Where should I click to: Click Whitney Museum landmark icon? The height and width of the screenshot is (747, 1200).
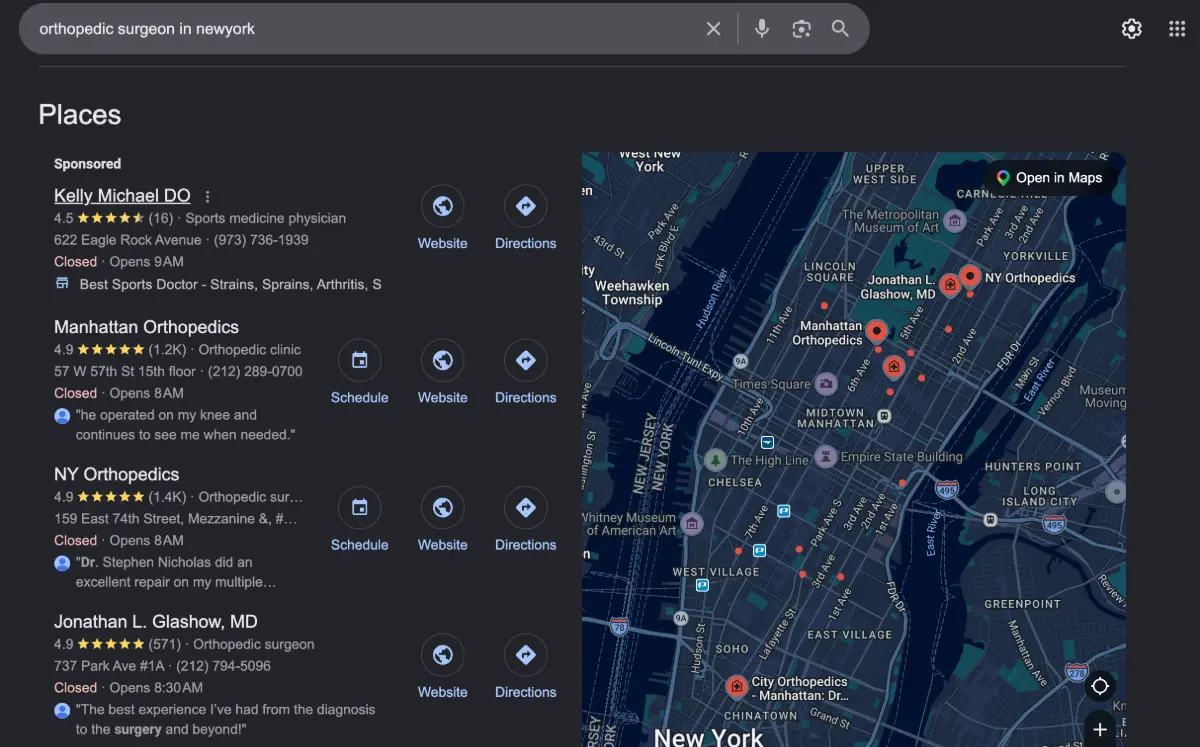click(691, 523)
